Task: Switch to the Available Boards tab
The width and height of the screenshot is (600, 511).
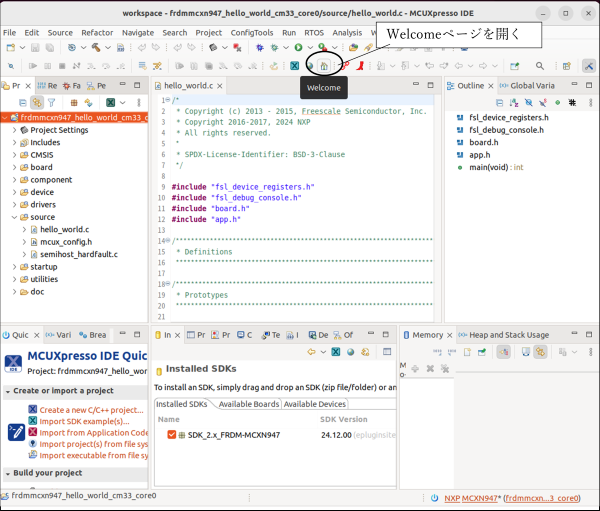Action: pyautogui.click(x=248, y=404)
